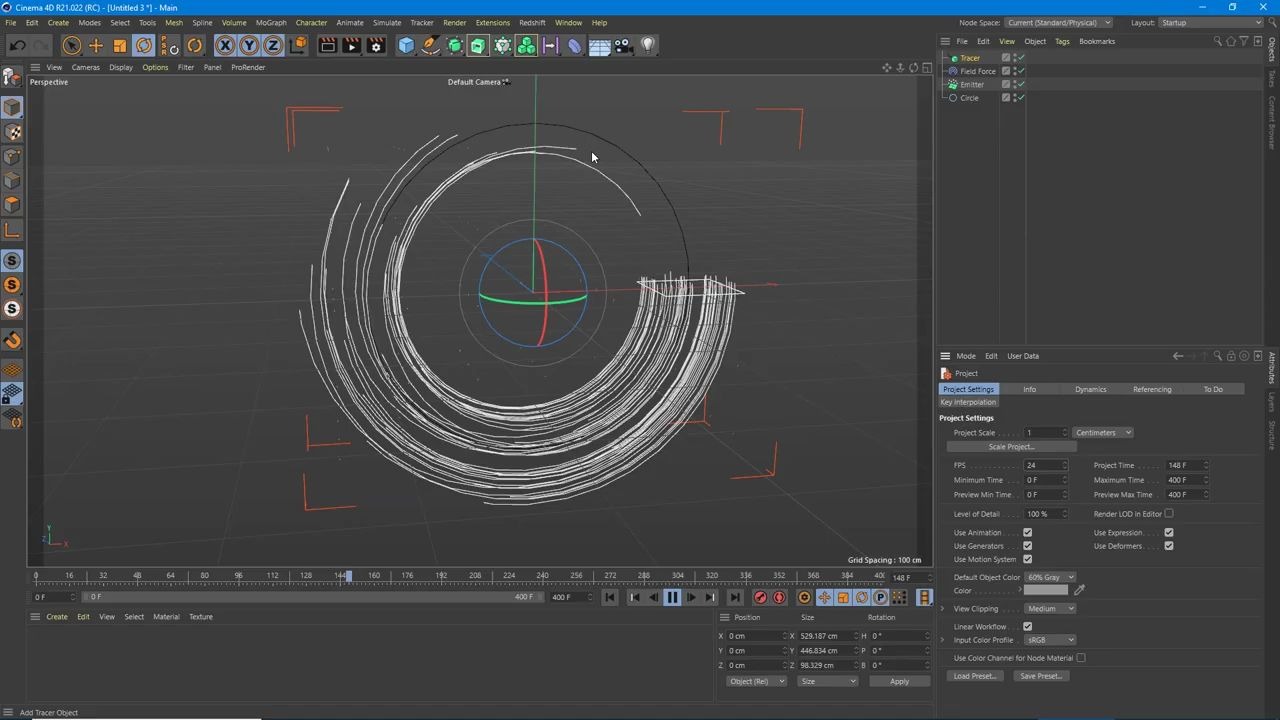This screenshot has width=1280, height=720.
Task: Click the Camera object icon
Action: [623, 46]
